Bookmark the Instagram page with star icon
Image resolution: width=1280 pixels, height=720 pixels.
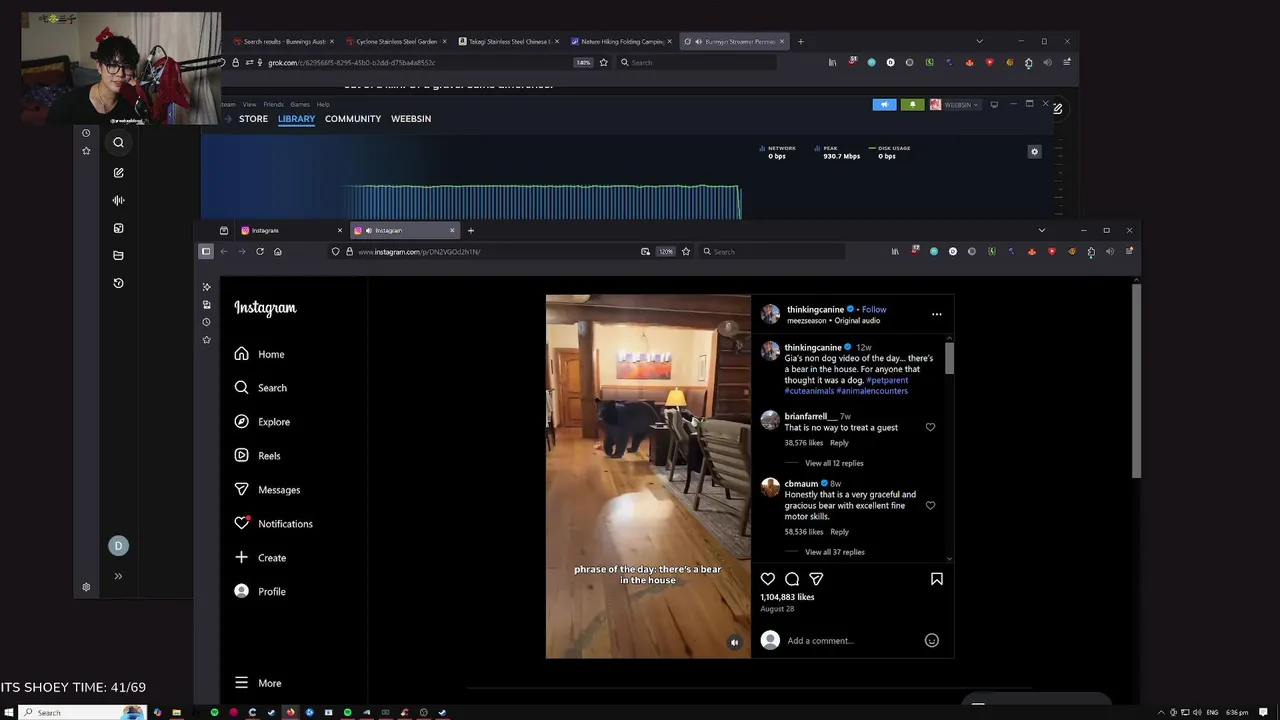(686, 252)
